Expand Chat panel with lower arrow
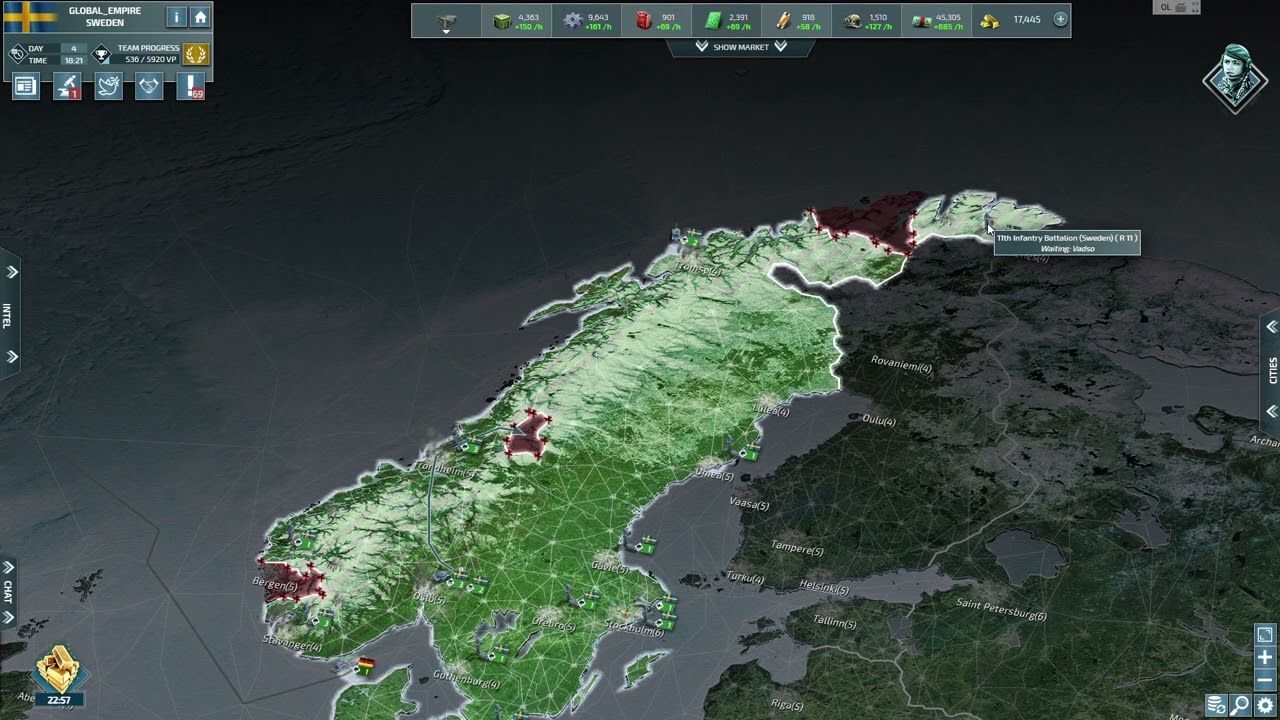 coord(9,617)
